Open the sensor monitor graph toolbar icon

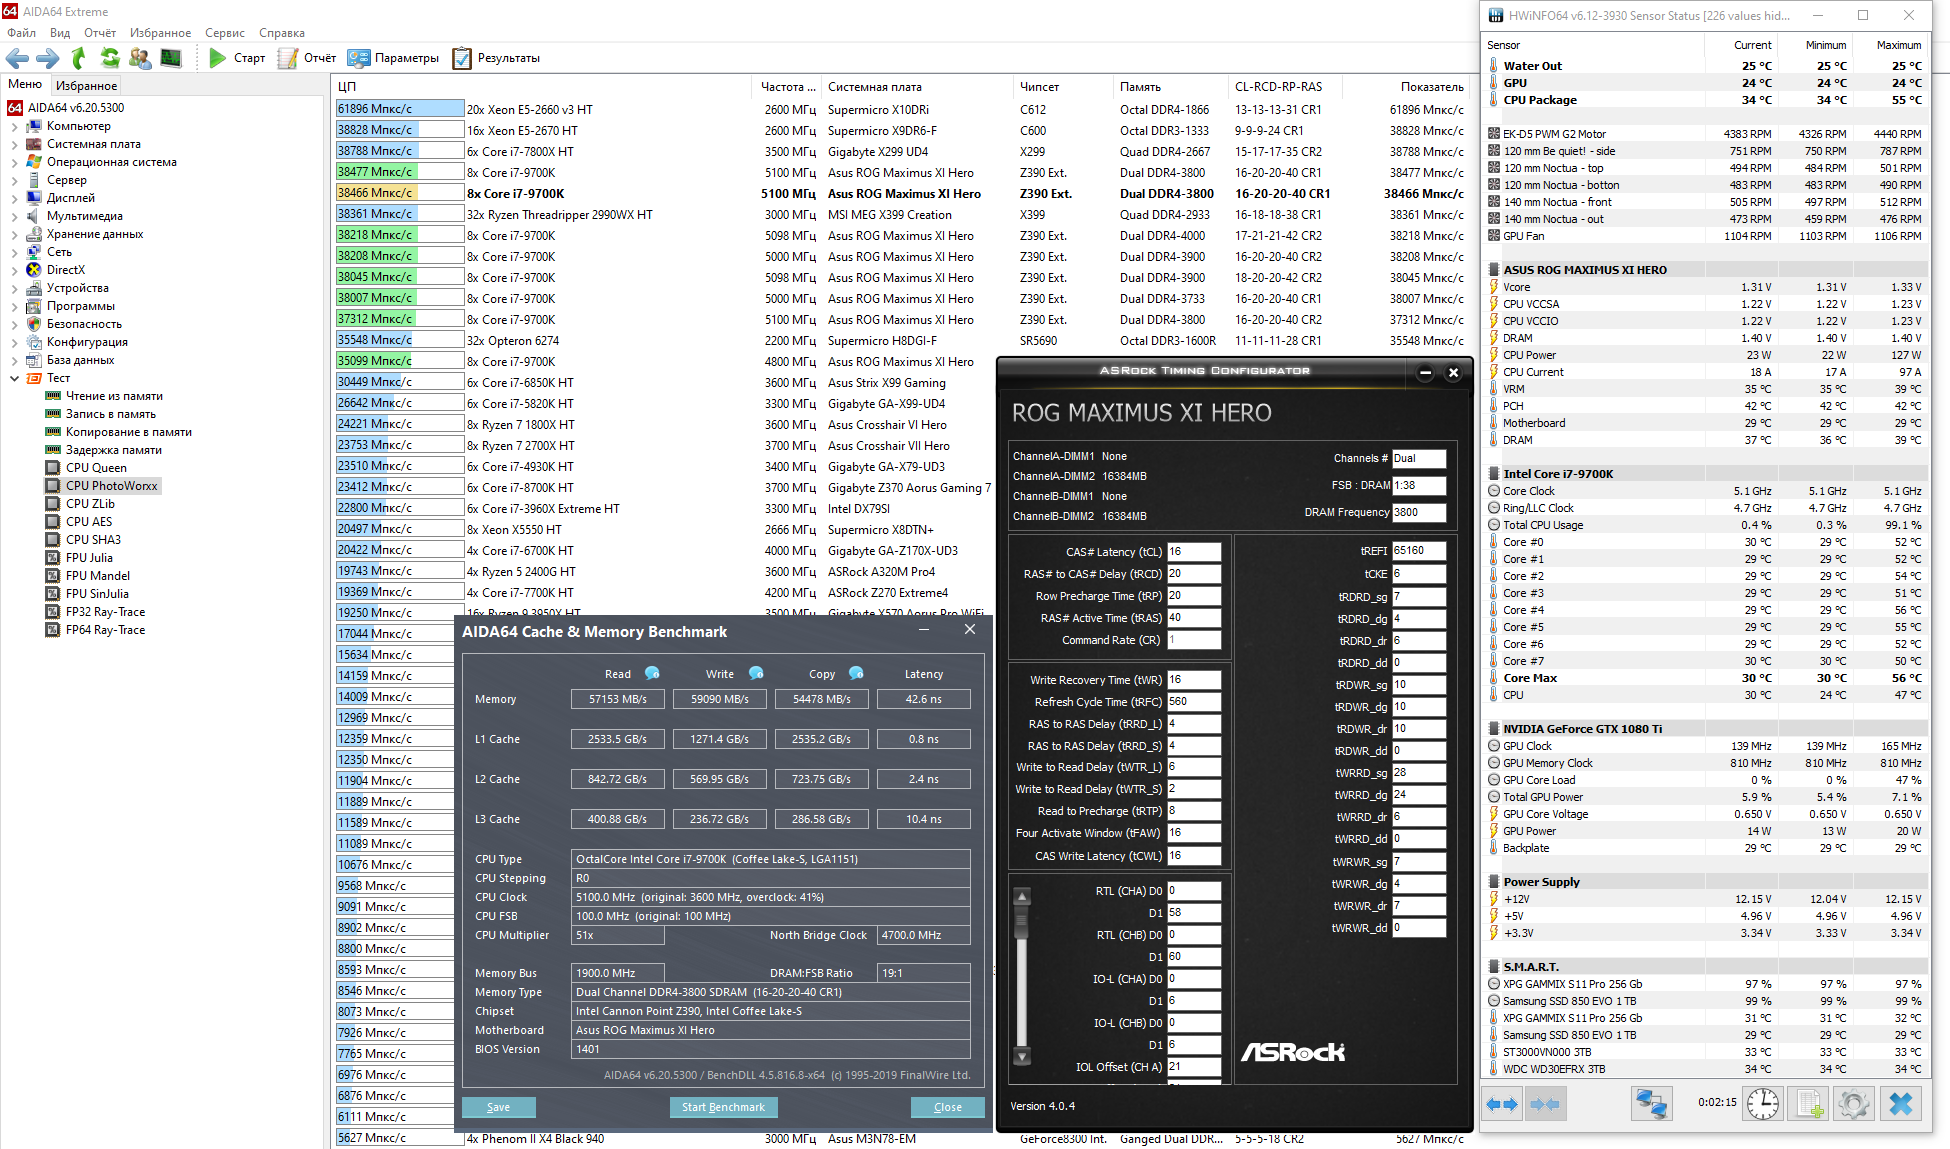171,58
